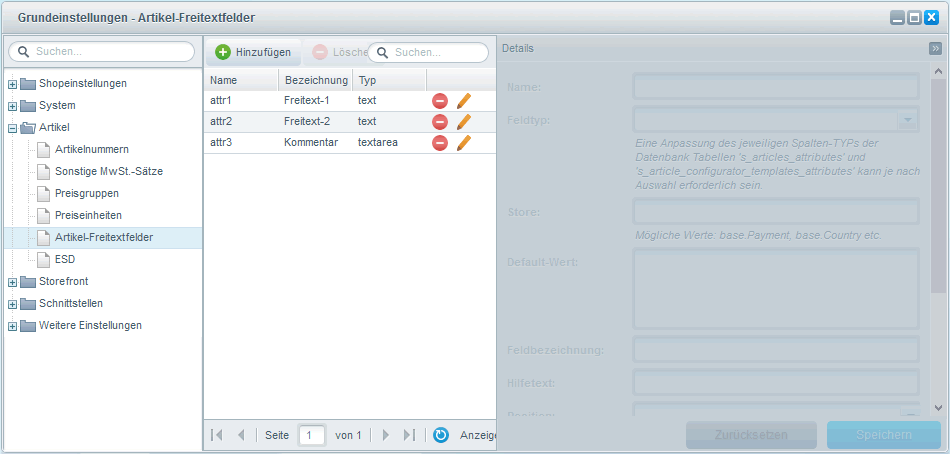Sort by the Bezeichnung column header
This screenshot has width=950, height=454.
pos(316,80)
